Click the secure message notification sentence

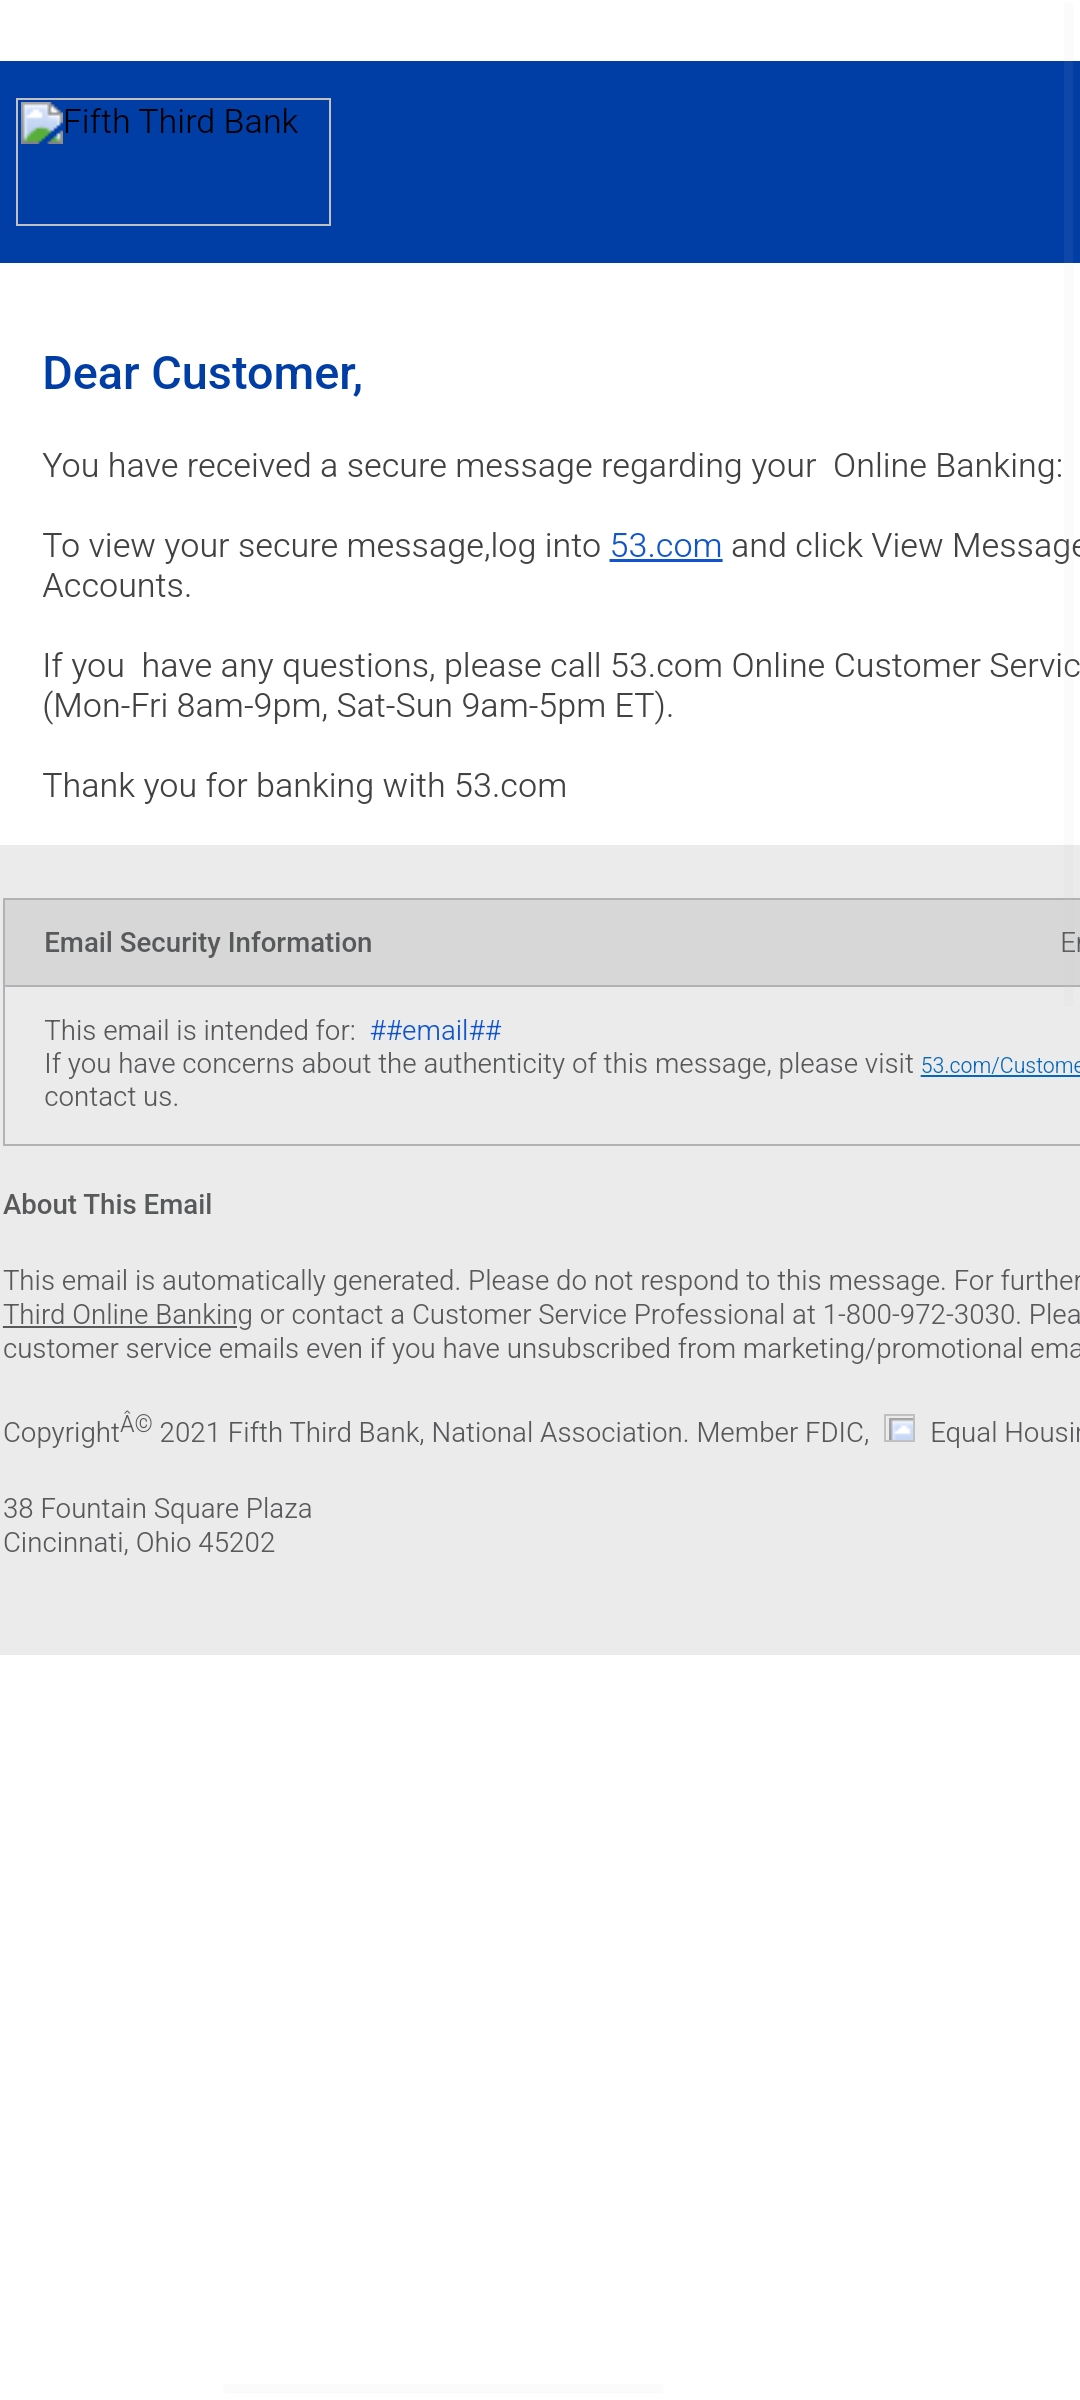click(552, 466)
